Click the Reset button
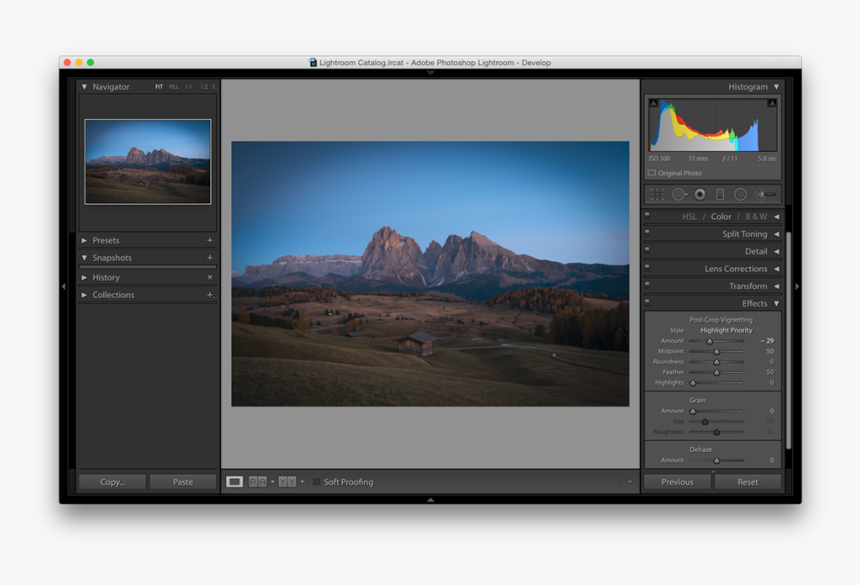Screen dimensions: 860x585 (748, 482)
